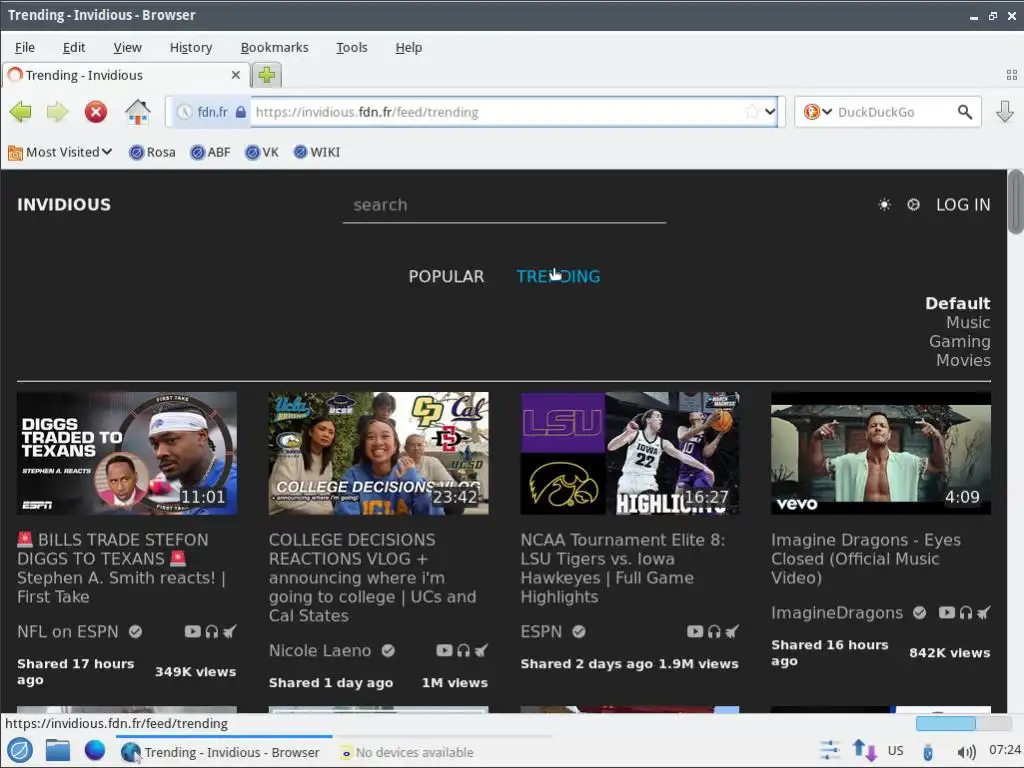Stop page loading with the red X button
Image resolution: width=1024 pixels, height=768 pixels.
pyautogui.click(x=95, y=112)
